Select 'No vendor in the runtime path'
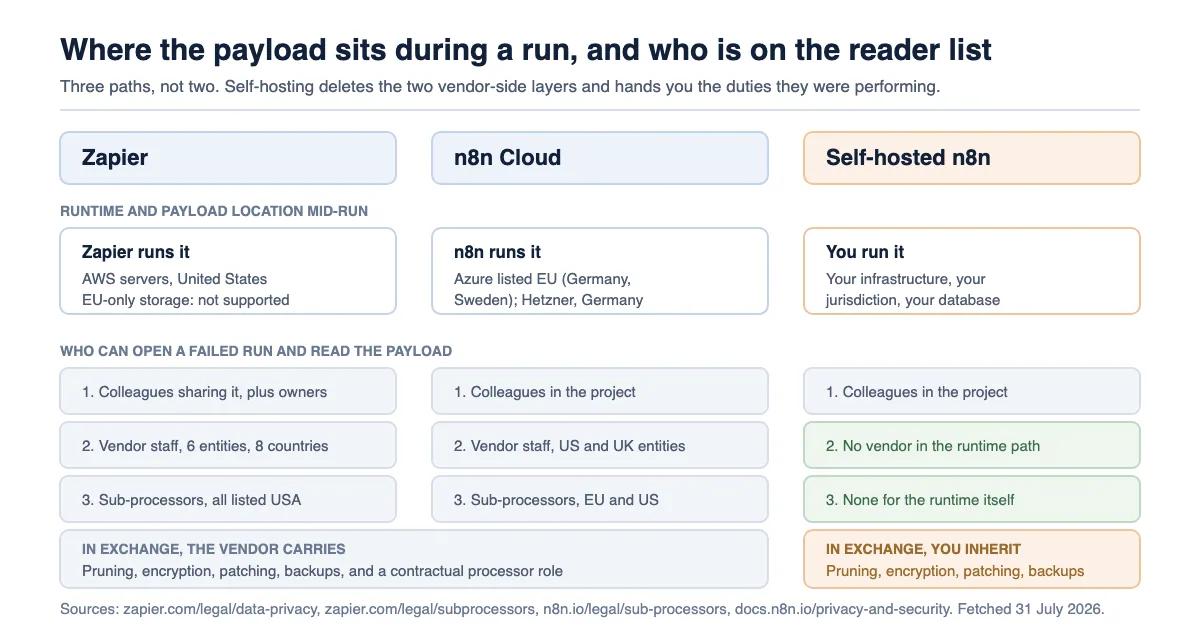Screen dimensions: 1200x630 [972, 445]
